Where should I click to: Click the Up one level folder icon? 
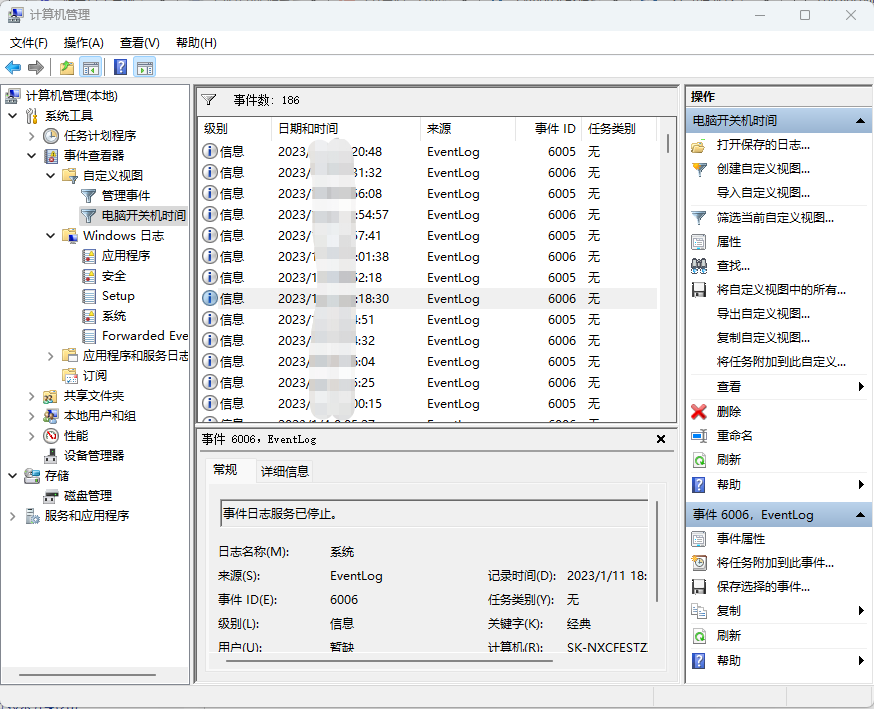click(67, 68)
